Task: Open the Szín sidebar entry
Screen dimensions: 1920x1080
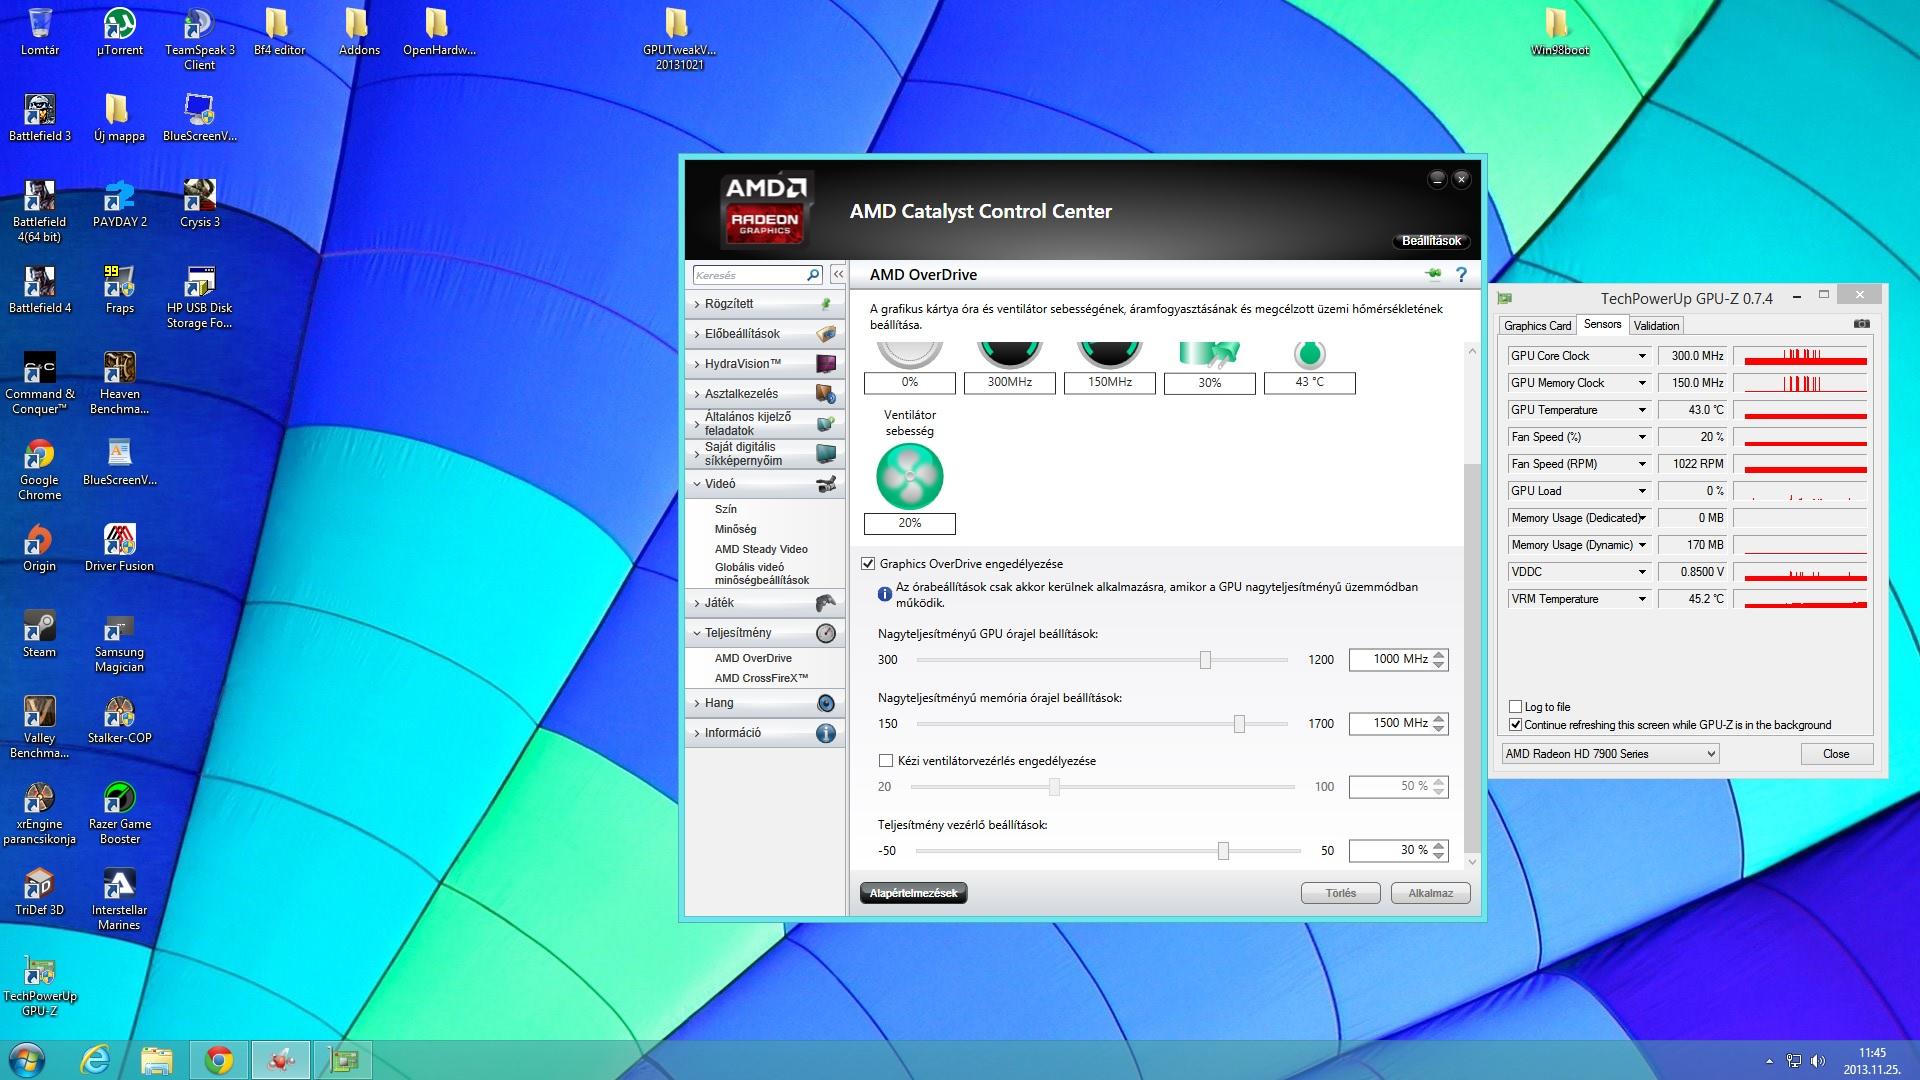Action: coord(726,509)
